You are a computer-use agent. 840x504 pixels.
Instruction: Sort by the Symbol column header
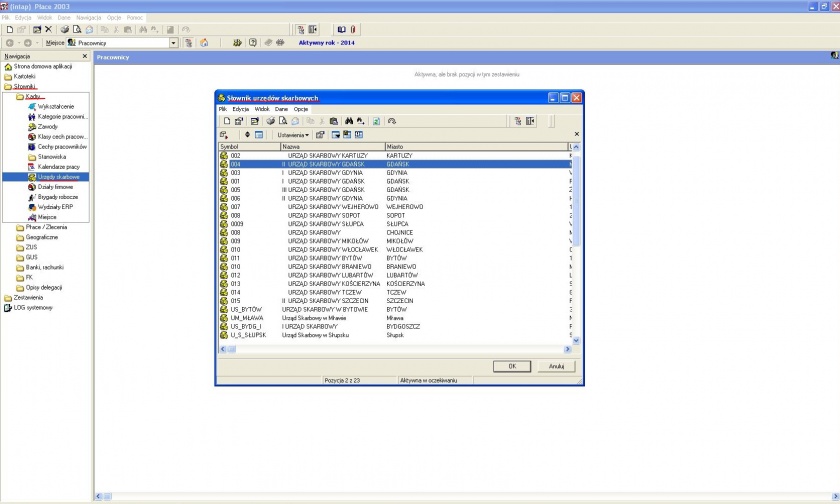pos(250,147)
